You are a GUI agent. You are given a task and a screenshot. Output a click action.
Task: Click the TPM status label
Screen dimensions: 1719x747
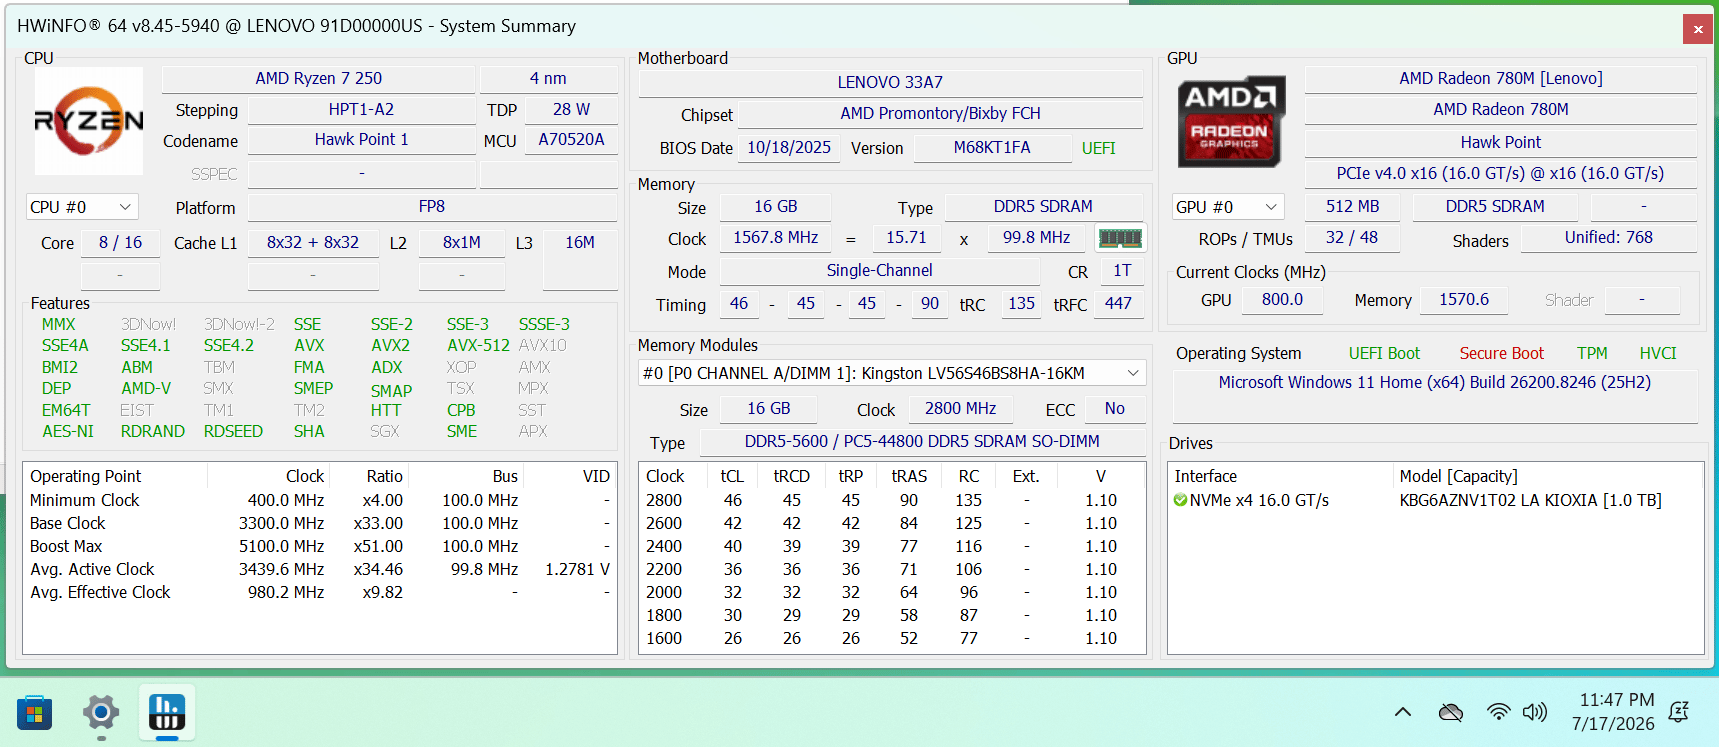[x=1592, y=353]
